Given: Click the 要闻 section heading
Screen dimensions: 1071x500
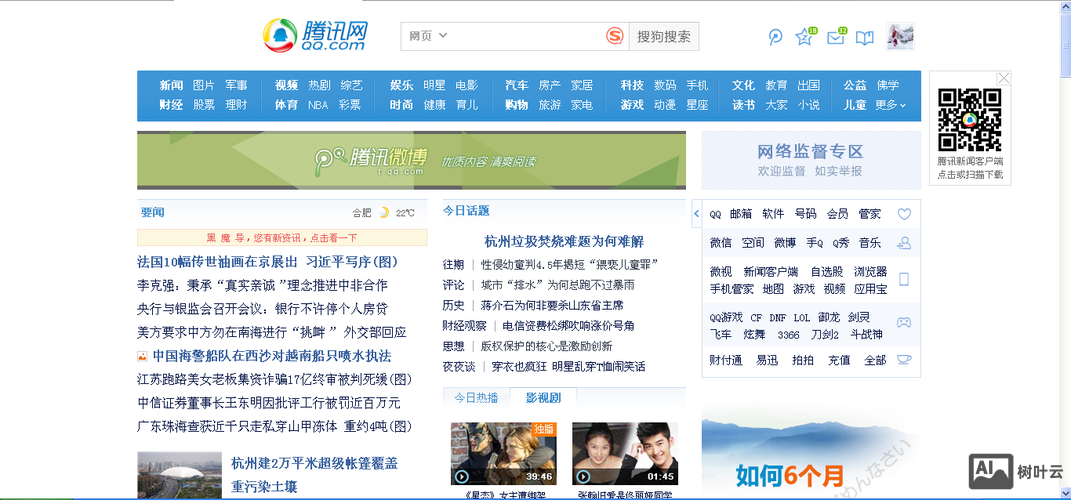Looking at the screenshot, I should tap(152, 212).
